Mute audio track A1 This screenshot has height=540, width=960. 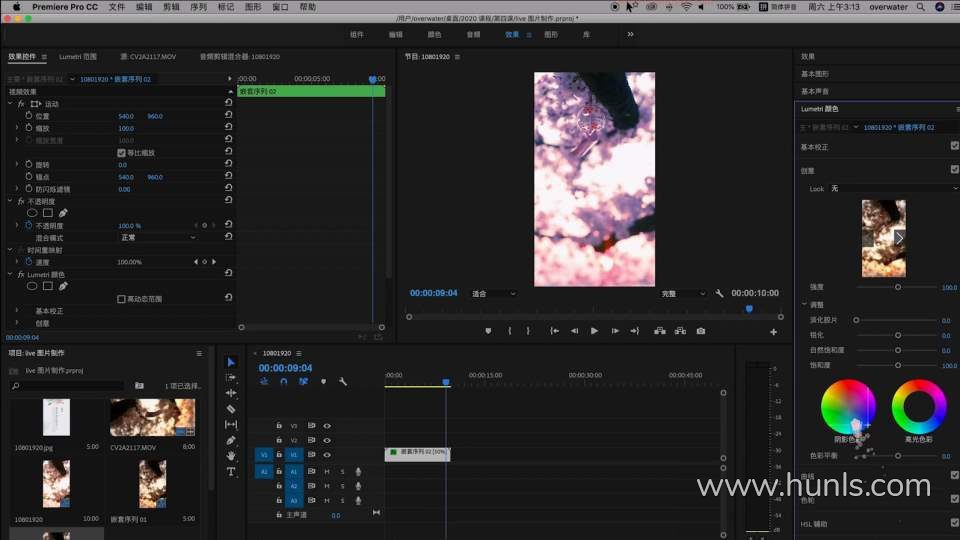tap(327, 471)
